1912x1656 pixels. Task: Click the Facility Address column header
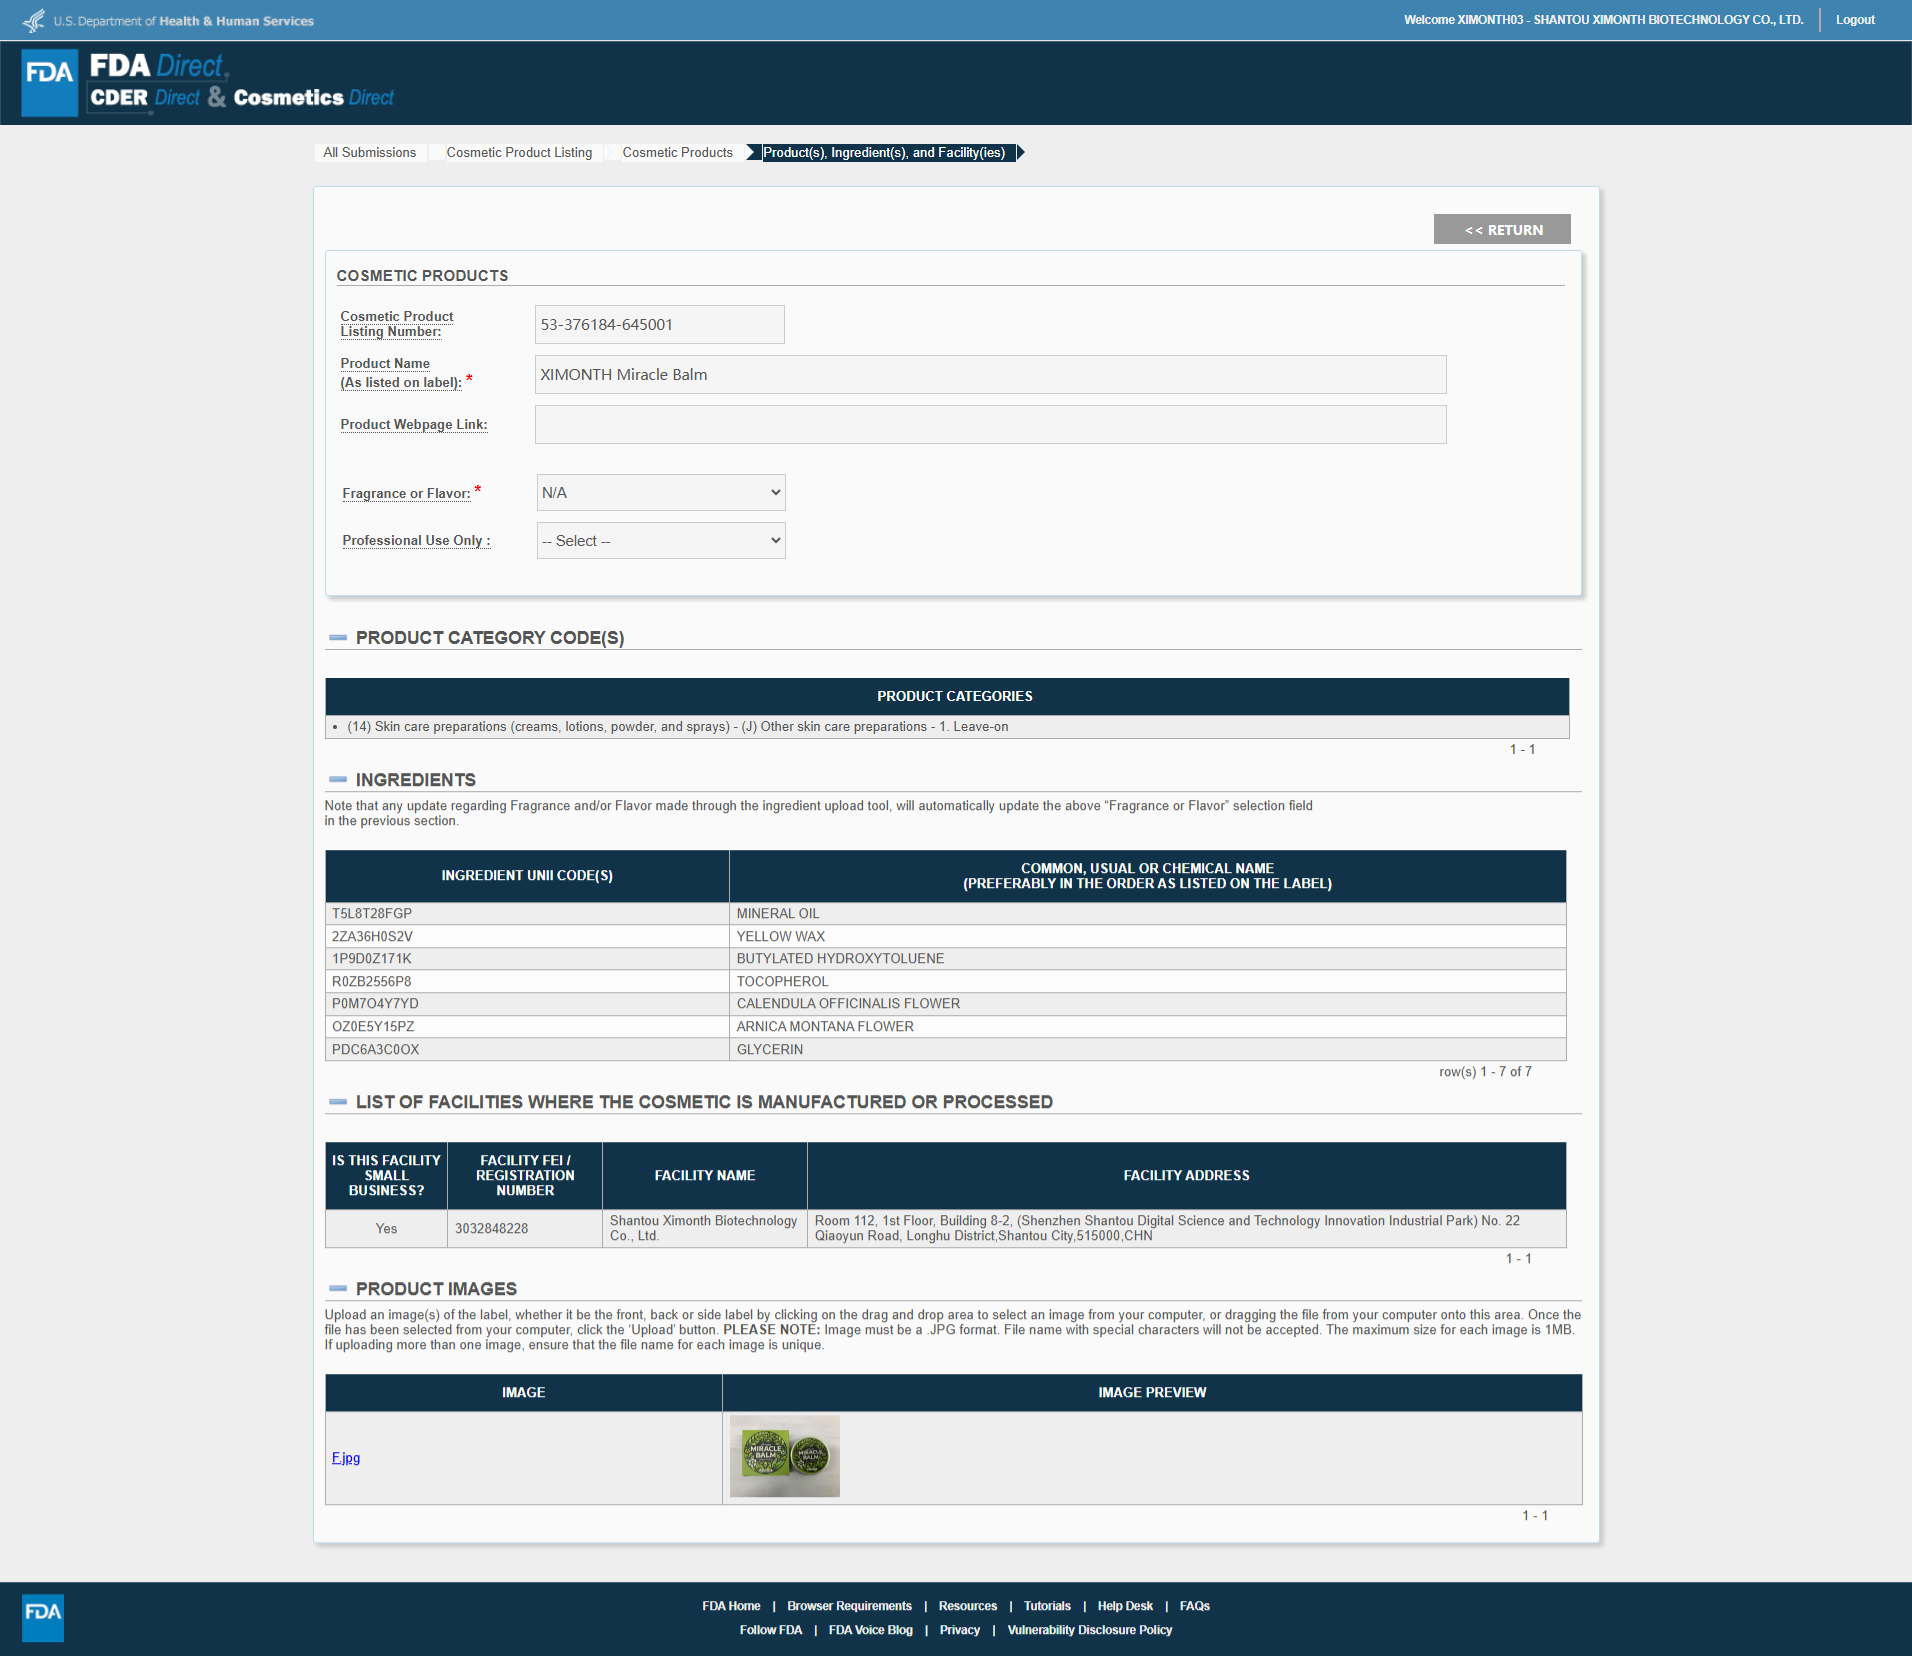coord(1186,1176)
